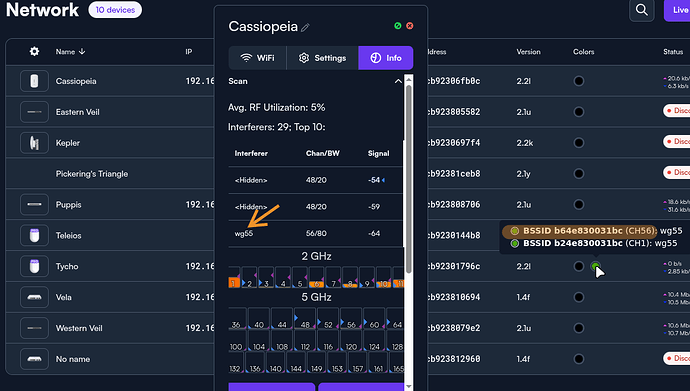Screen dimensions: 690x391
Task: Click the pencil edit icon beside Cassiopeia
Action: pyautogui.click(x=305, y=28)
